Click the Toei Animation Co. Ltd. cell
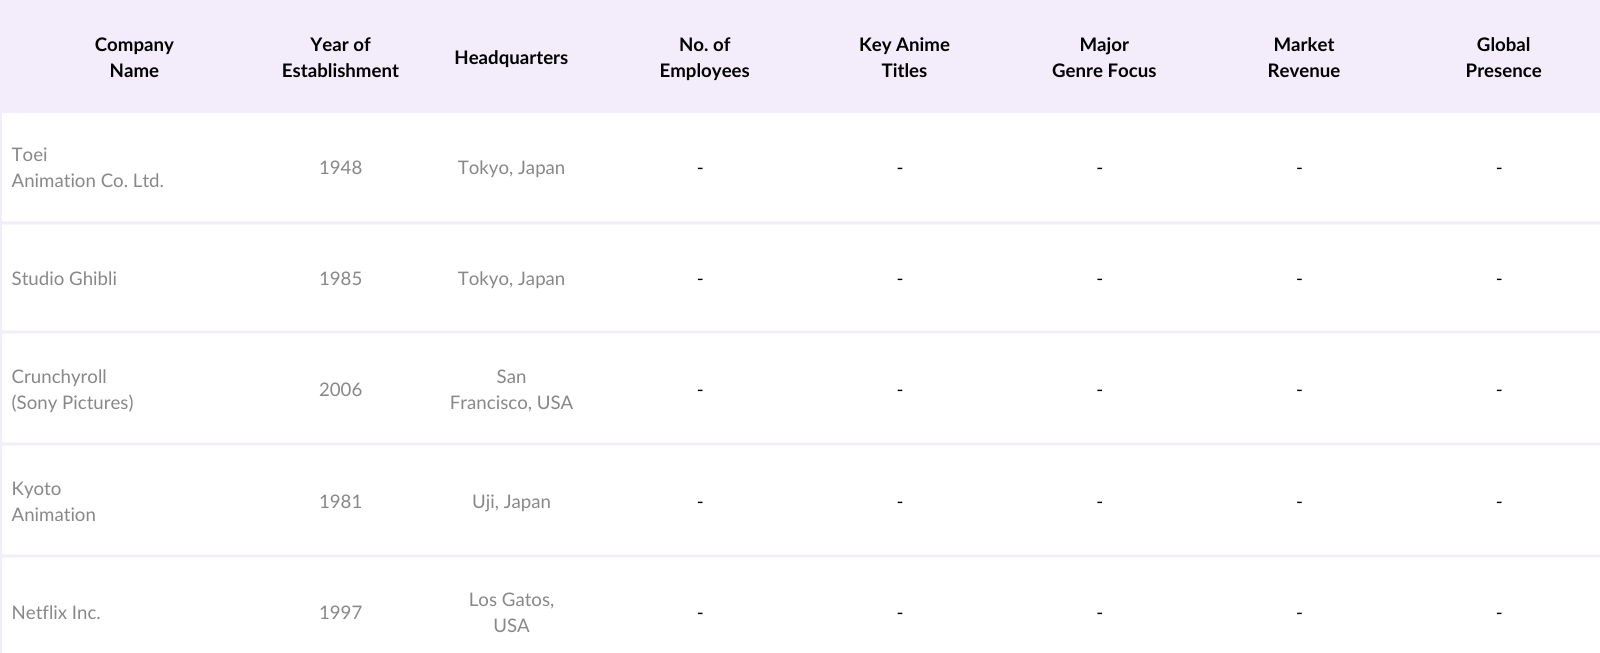Image resolution: width=1600 pixels, height=653 pixels. click(x=87, y=168)
